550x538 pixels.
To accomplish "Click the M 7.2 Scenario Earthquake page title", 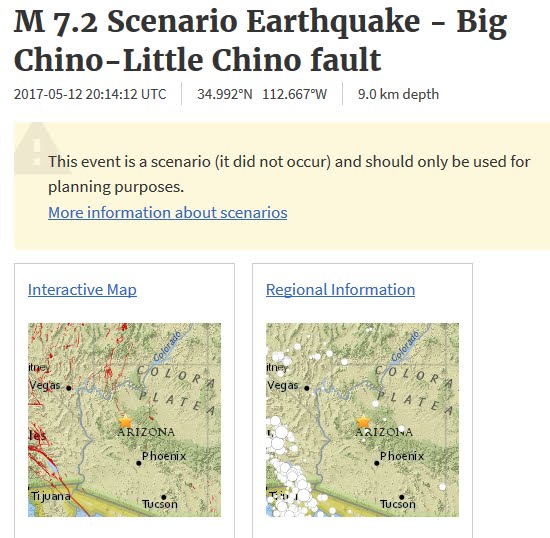I will [x=260, y=40].
